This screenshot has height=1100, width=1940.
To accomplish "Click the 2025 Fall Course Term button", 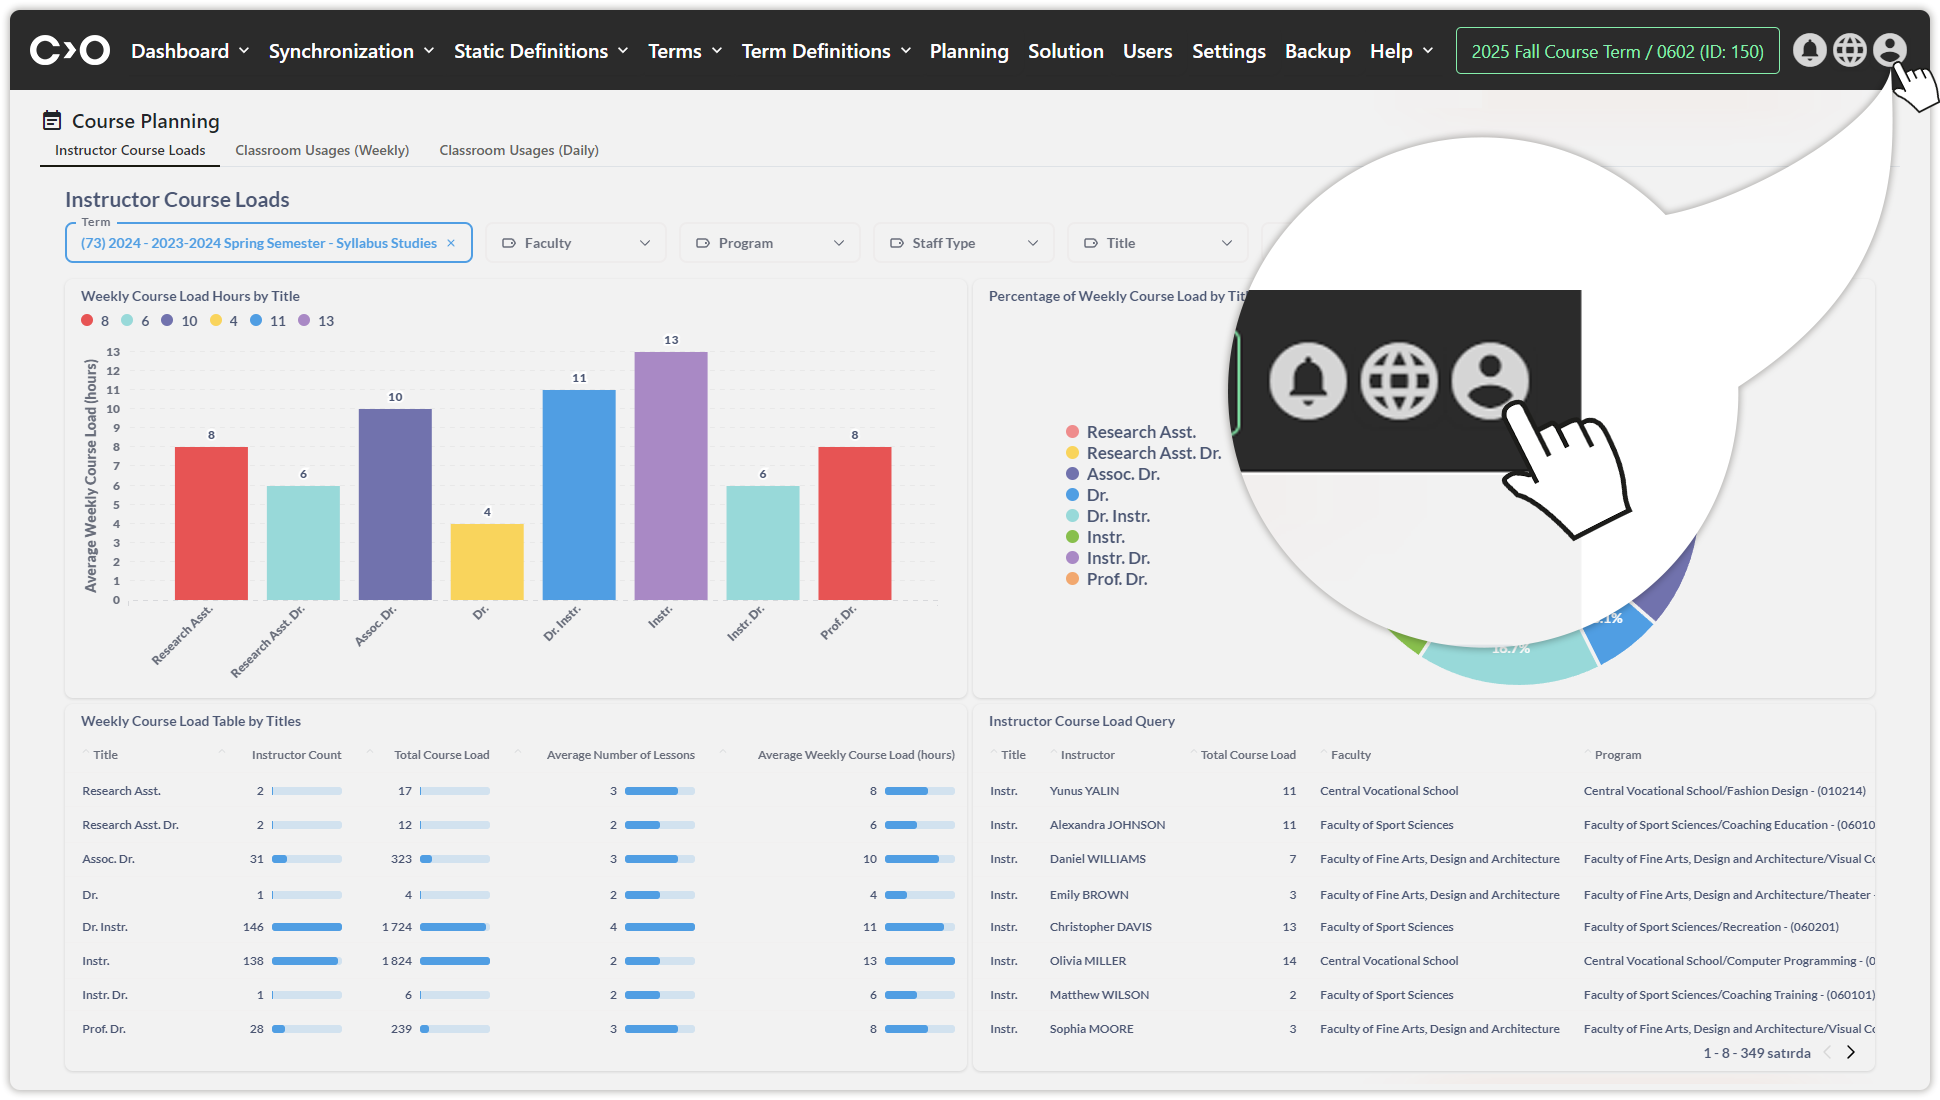I will point(1617,51).
